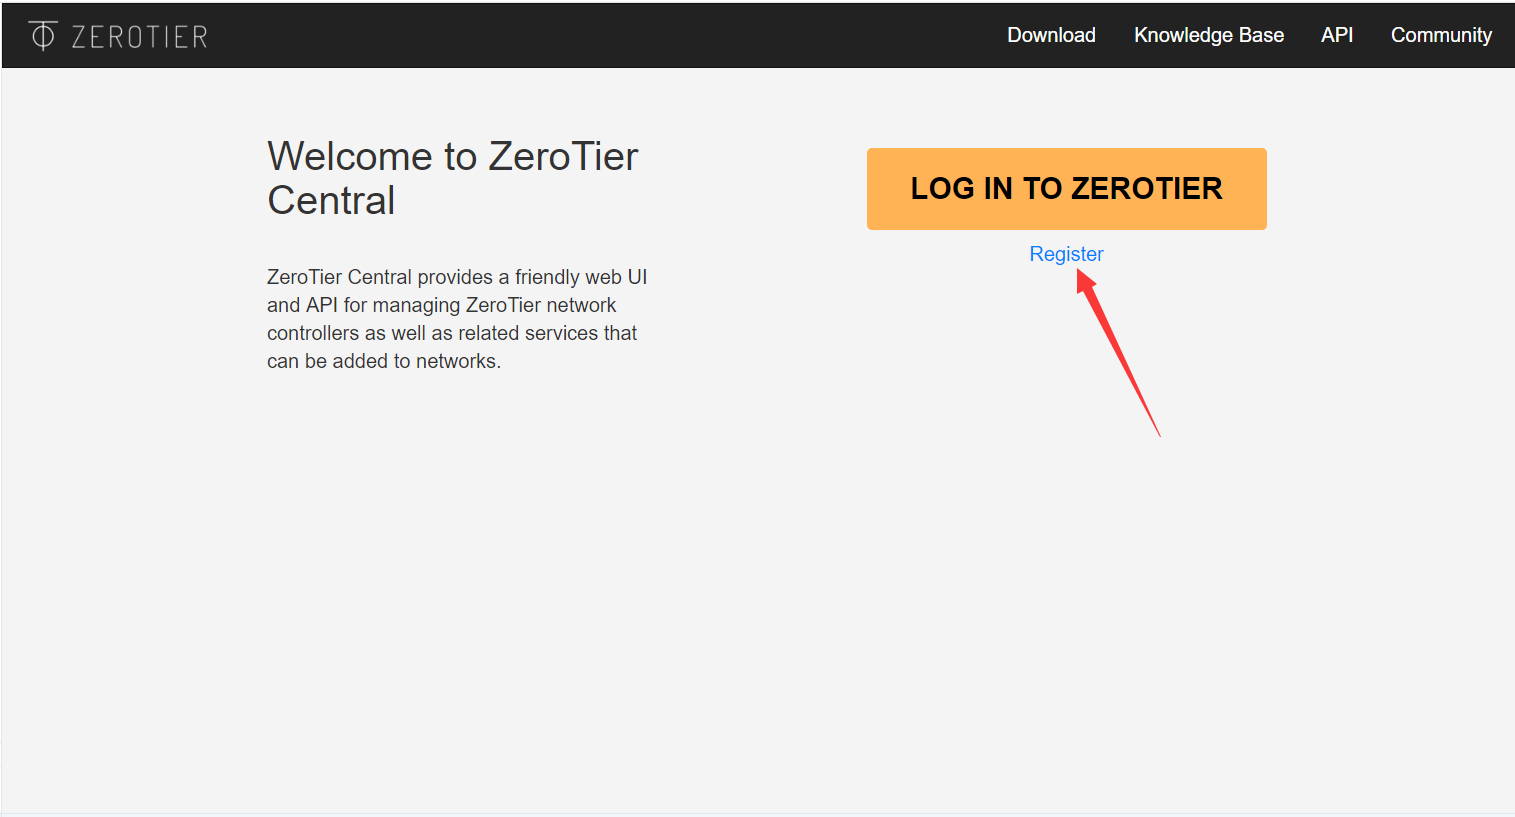Image resolution: width=1515 pixels, height=817 pixels.
Task: Visit the Community page
Action: click(x=1441, y=35)
